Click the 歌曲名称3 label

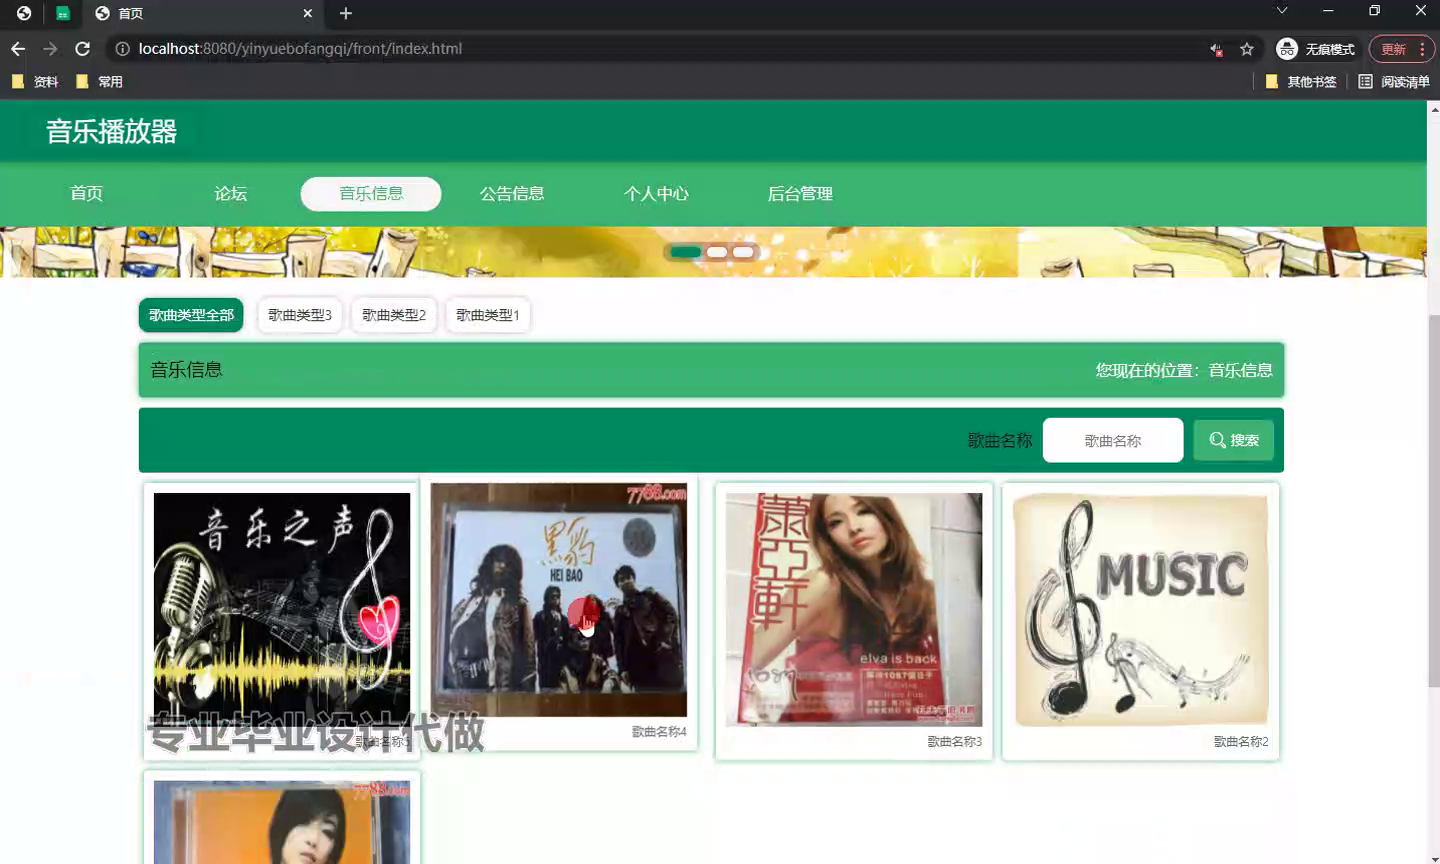click(x=954, y=742)
